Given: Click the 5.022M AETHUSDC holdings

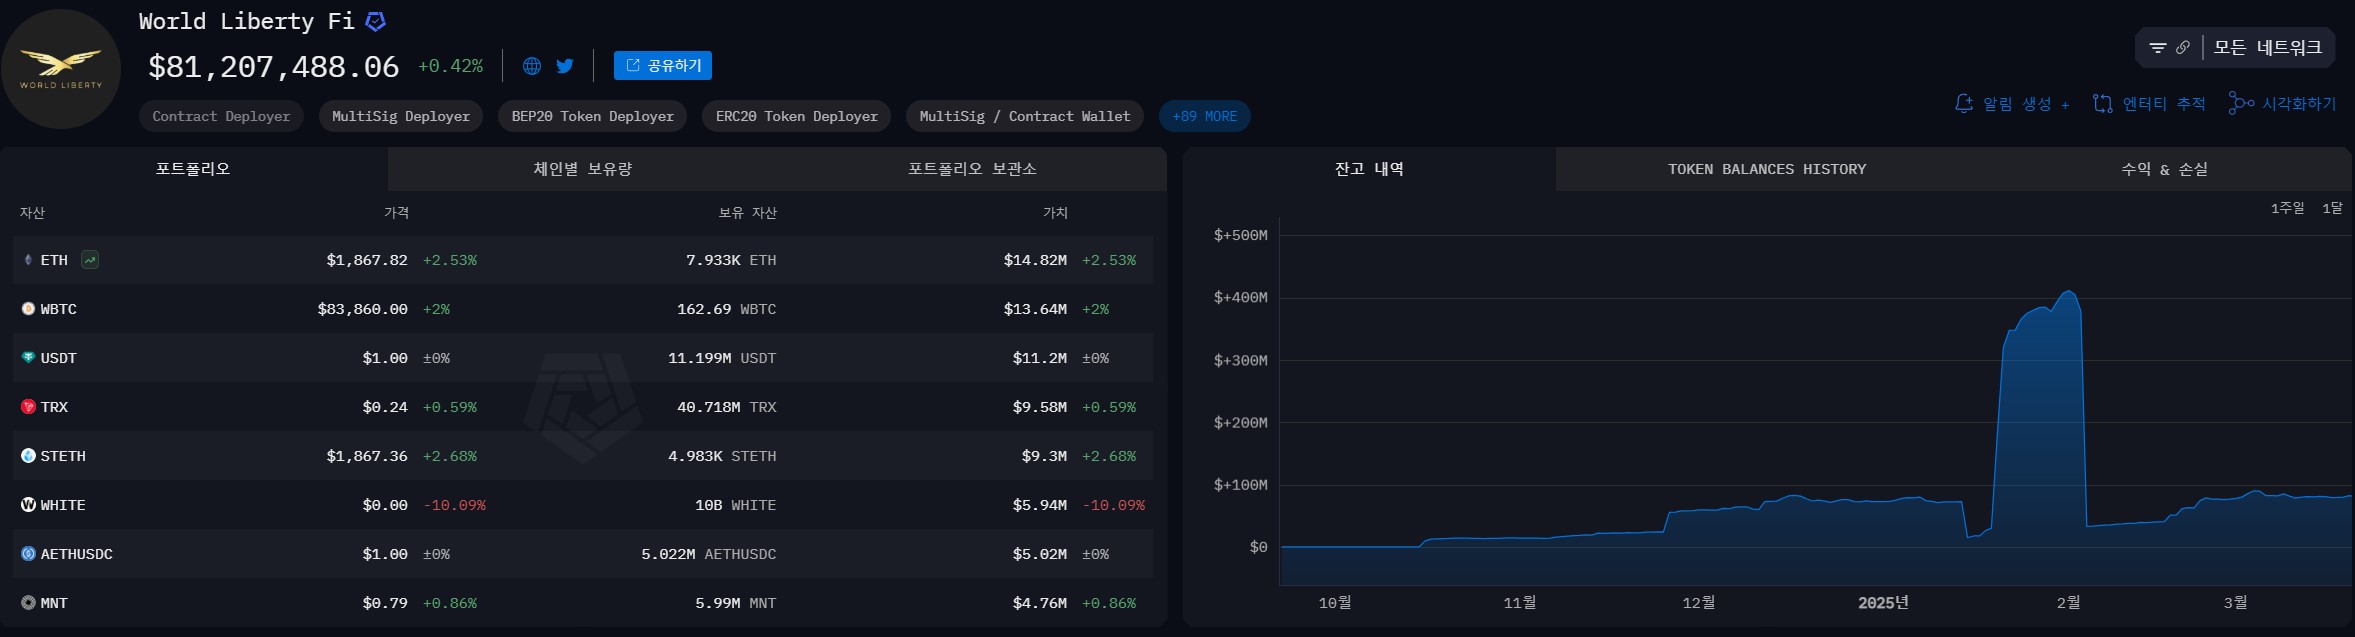Looking at the screenshot, I should (x=709, y=554).
